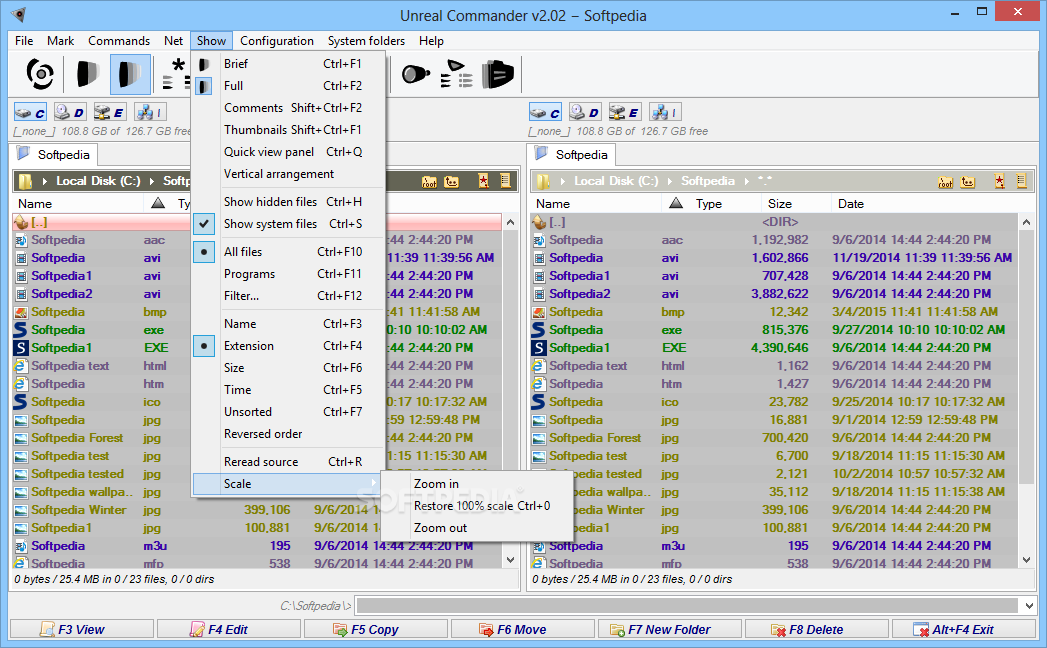Open network drive I in left panel
The height and width of the screenshot is (648, 1047).
point(150,112)
